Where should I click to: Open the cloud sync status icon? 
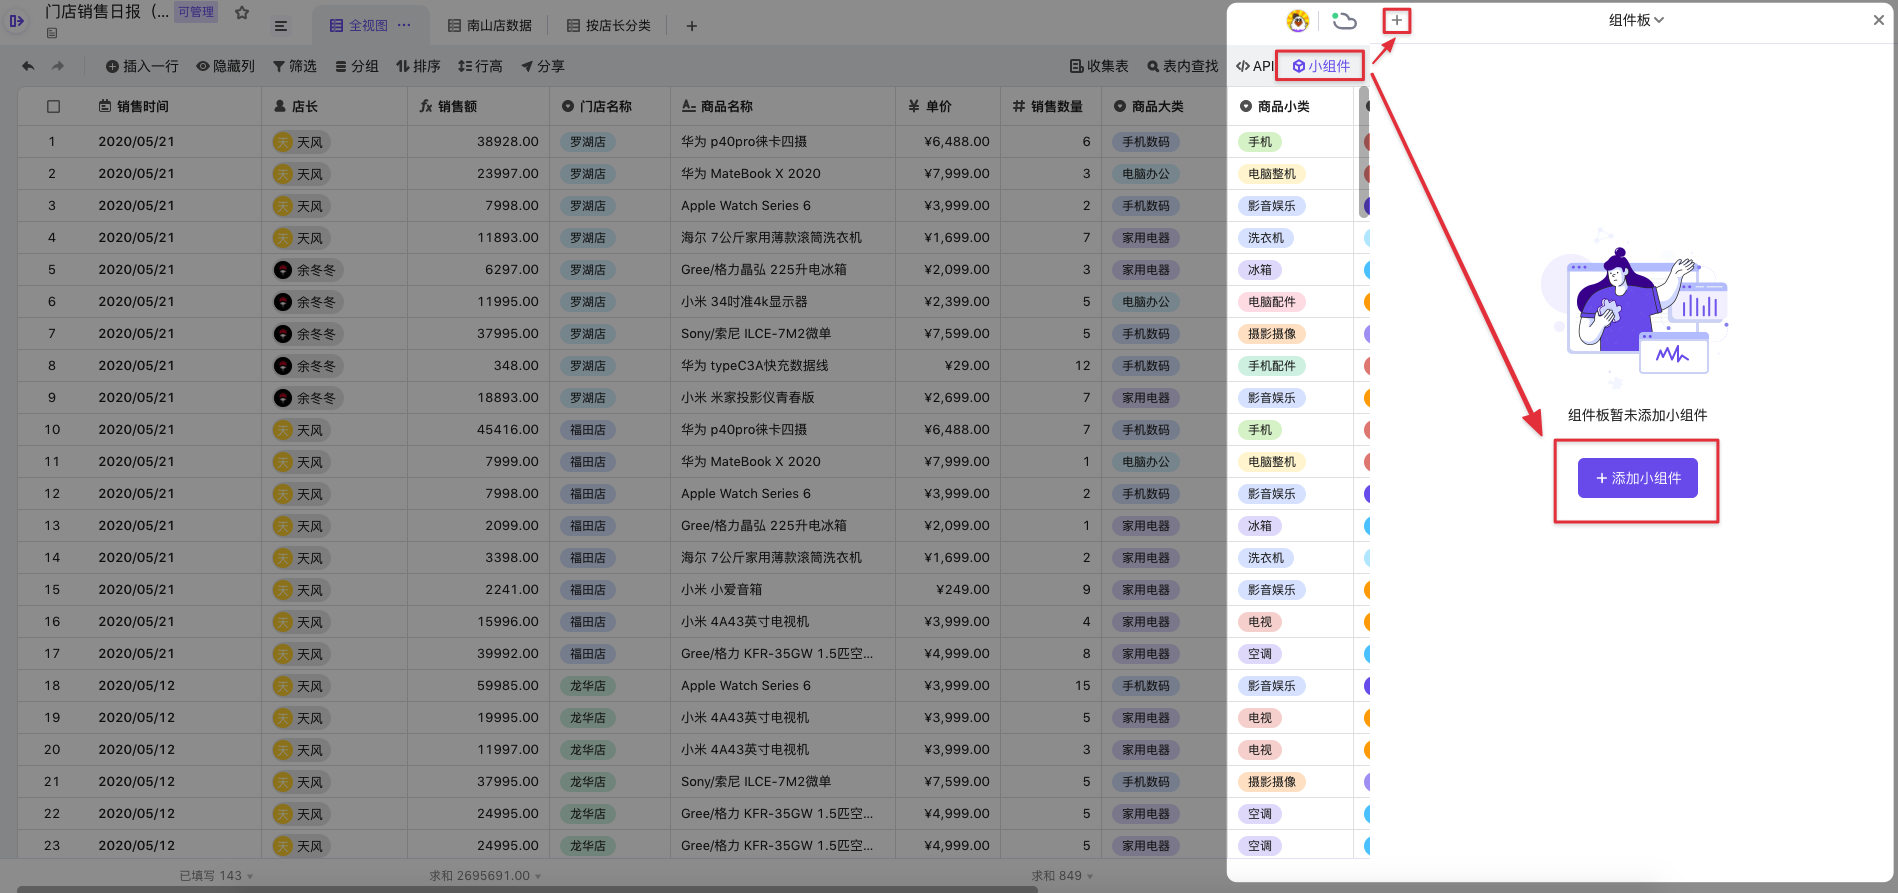pyautogui.click(x=1344, y=20)
